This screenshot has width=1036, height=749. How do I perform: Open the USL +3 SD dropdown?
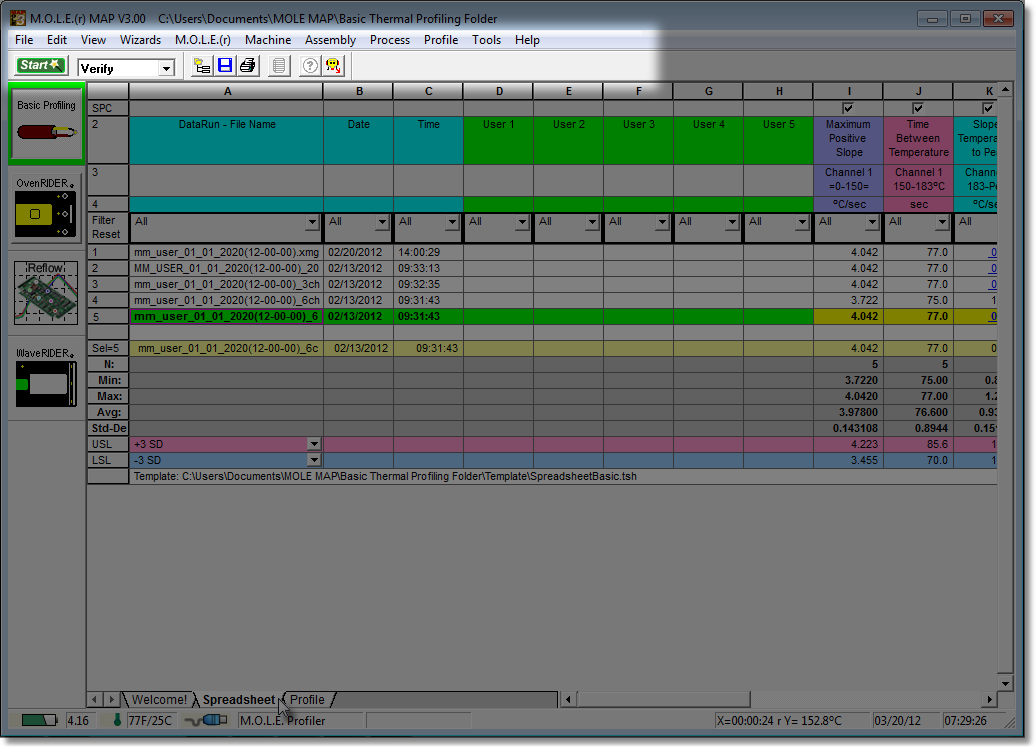coord(314,445)
